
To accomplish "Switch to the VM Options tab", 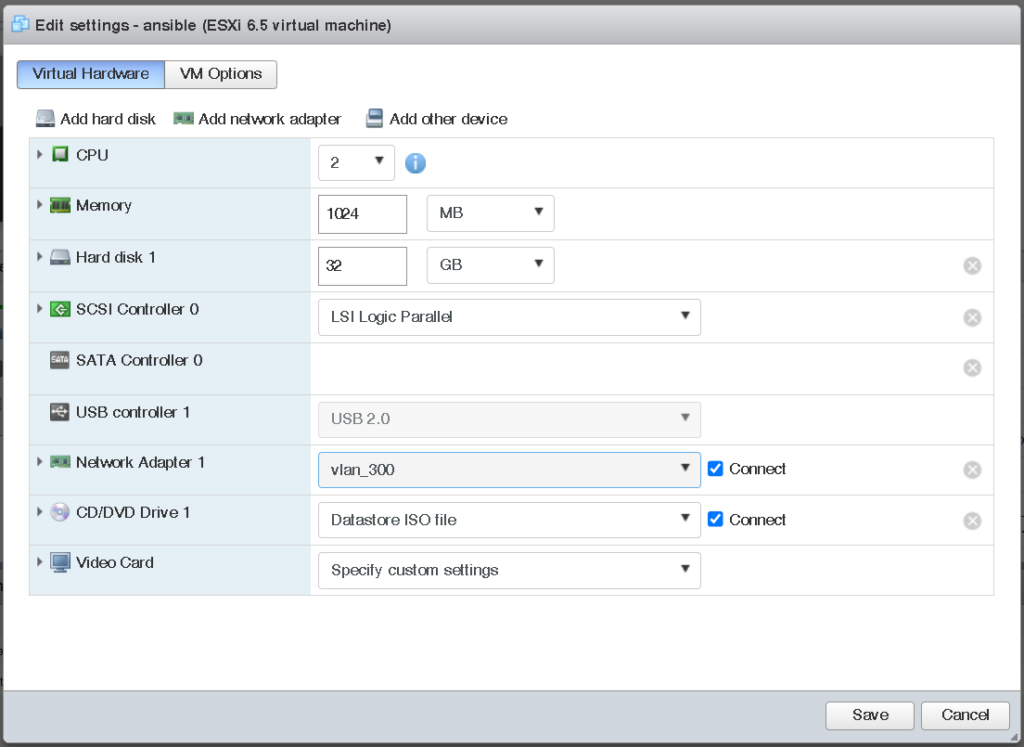I will [221, 74].
